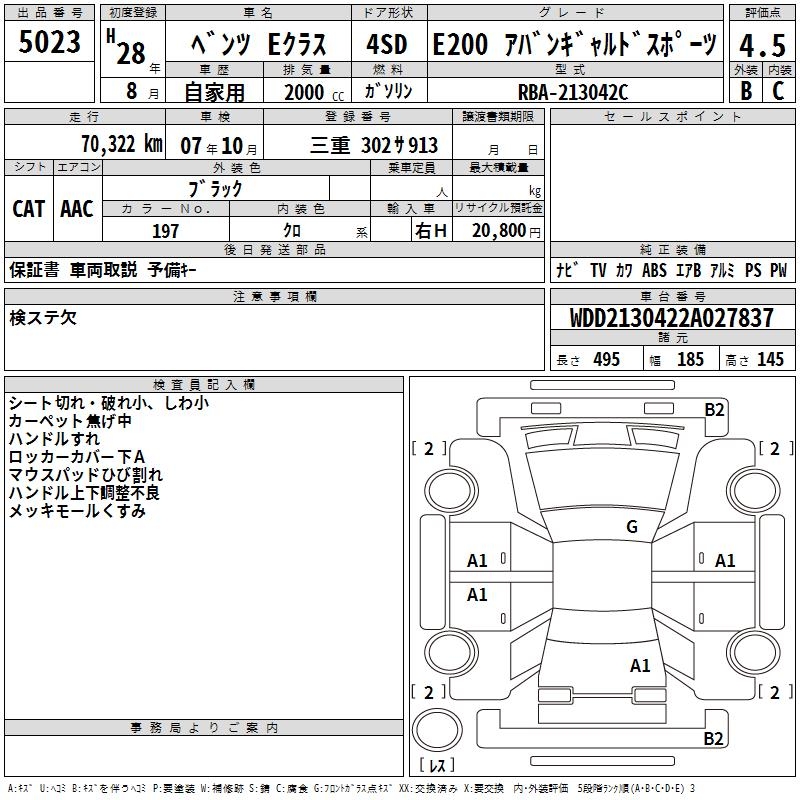This screenshot has width=800, height=800.
Task: Click the spare tire circle above レス
Action: 437,730
